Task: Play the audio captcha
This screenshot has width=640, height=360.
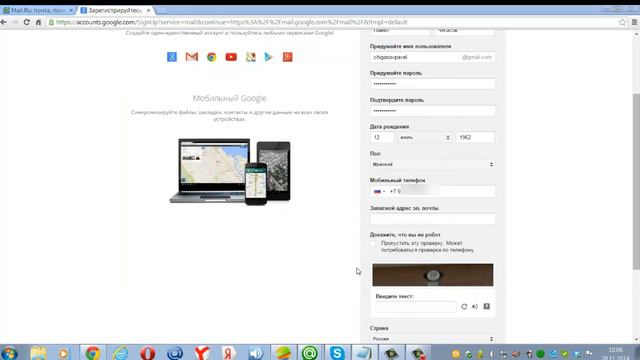Action: tap(475, 307)
